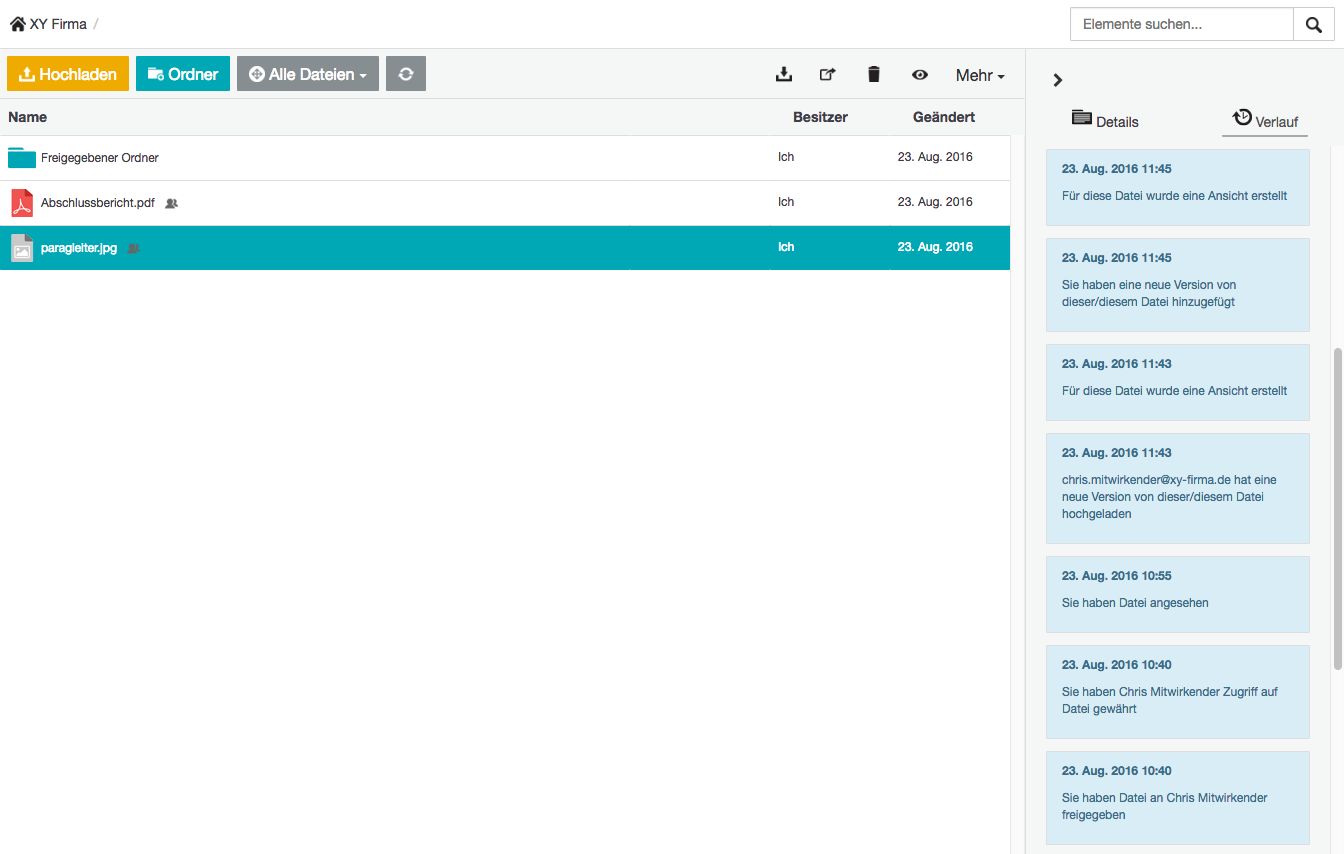Click the Hochladen upload button
The height and width of the screenshot is (854, 1344).
68,74
